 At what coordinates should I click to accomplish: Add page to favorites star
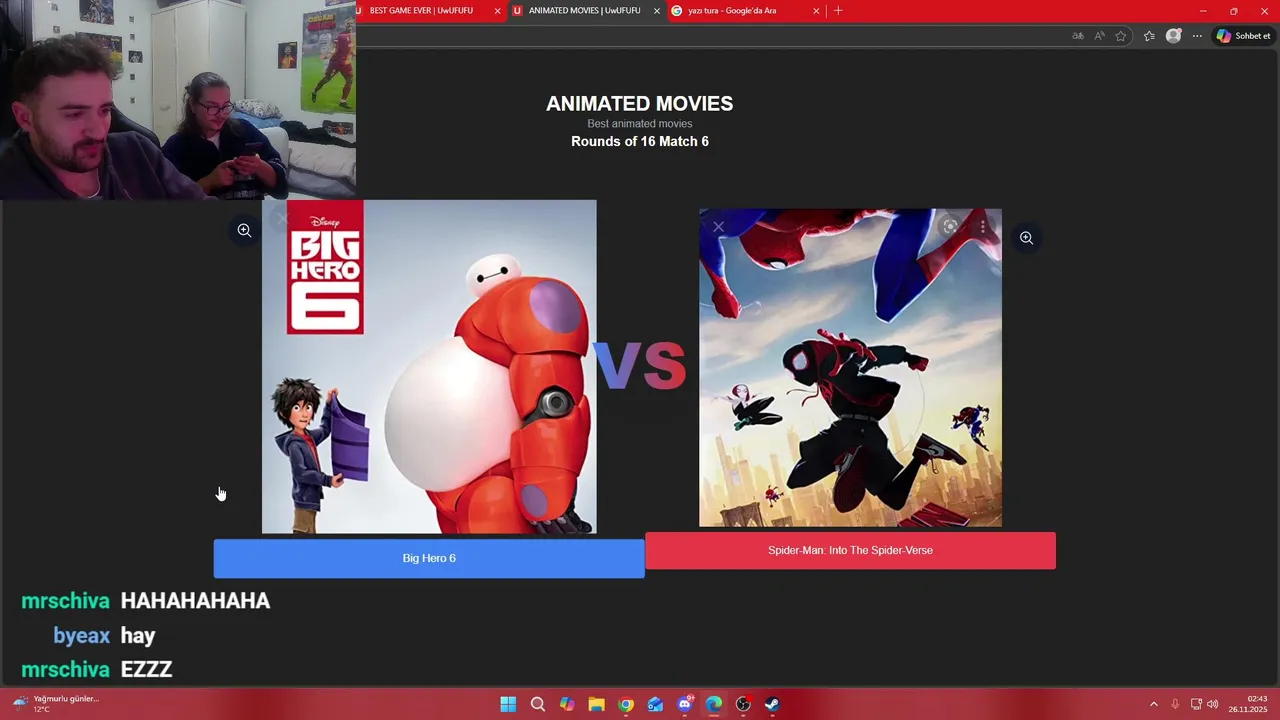coord(1121,36)
